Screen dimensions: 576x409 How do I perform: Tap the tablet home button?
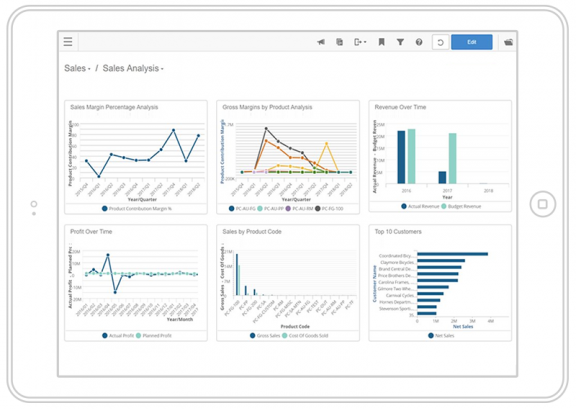click(543, 204)
